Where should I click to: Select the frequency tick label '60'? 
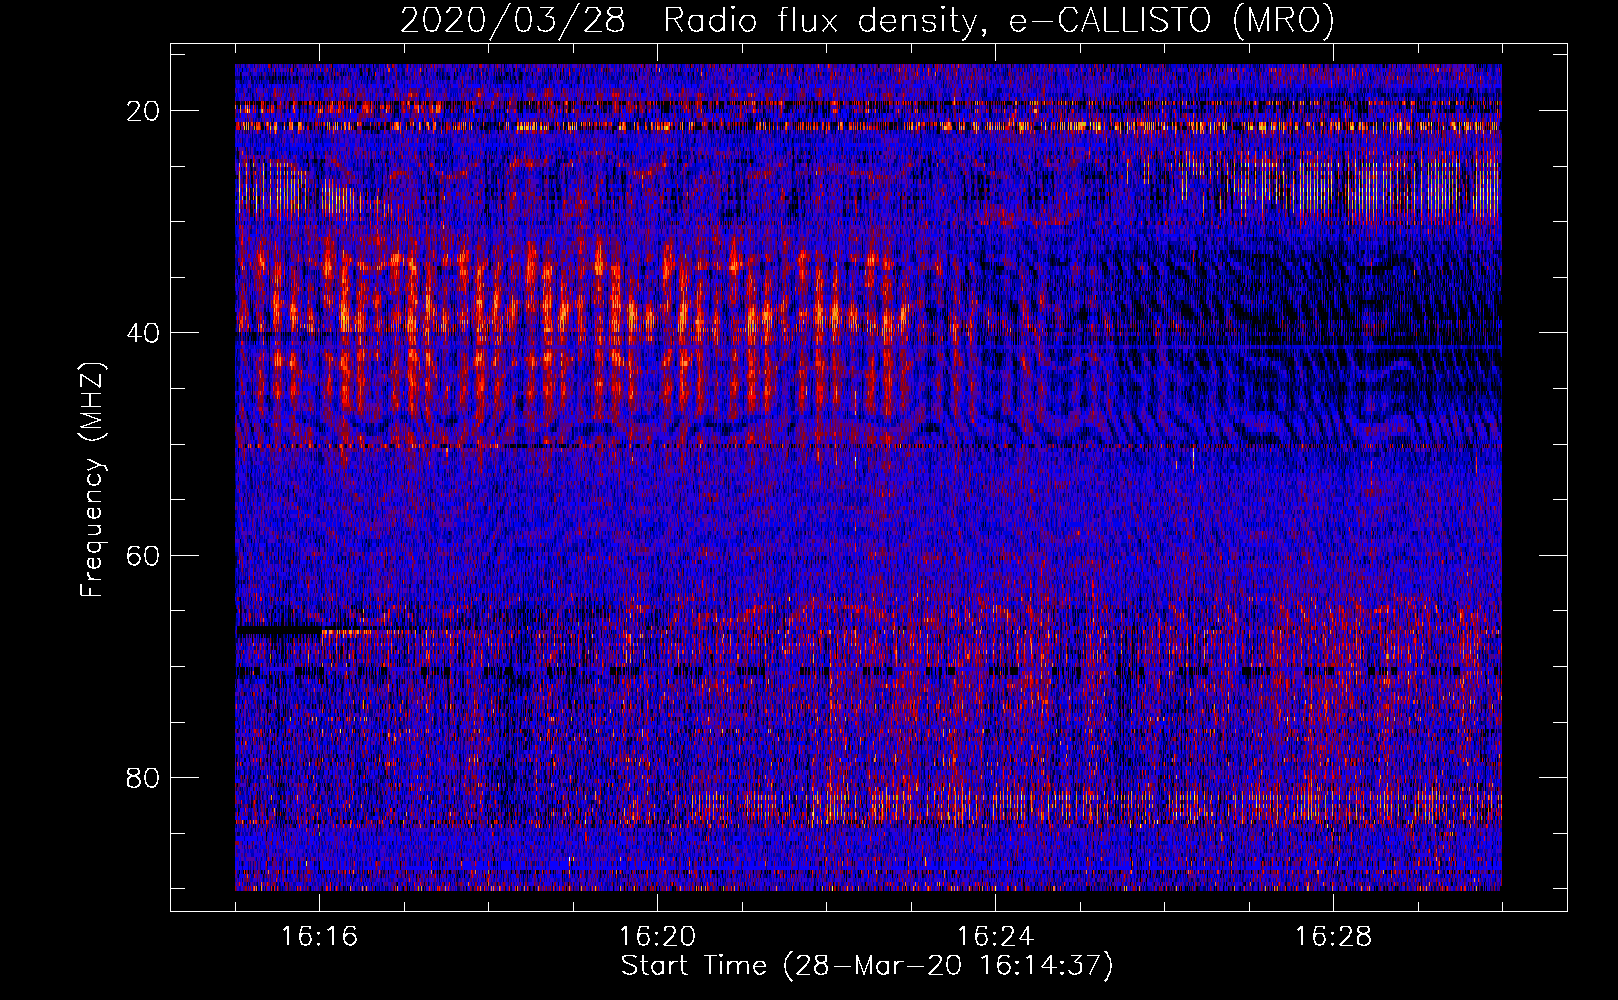(x=143, y=555)
